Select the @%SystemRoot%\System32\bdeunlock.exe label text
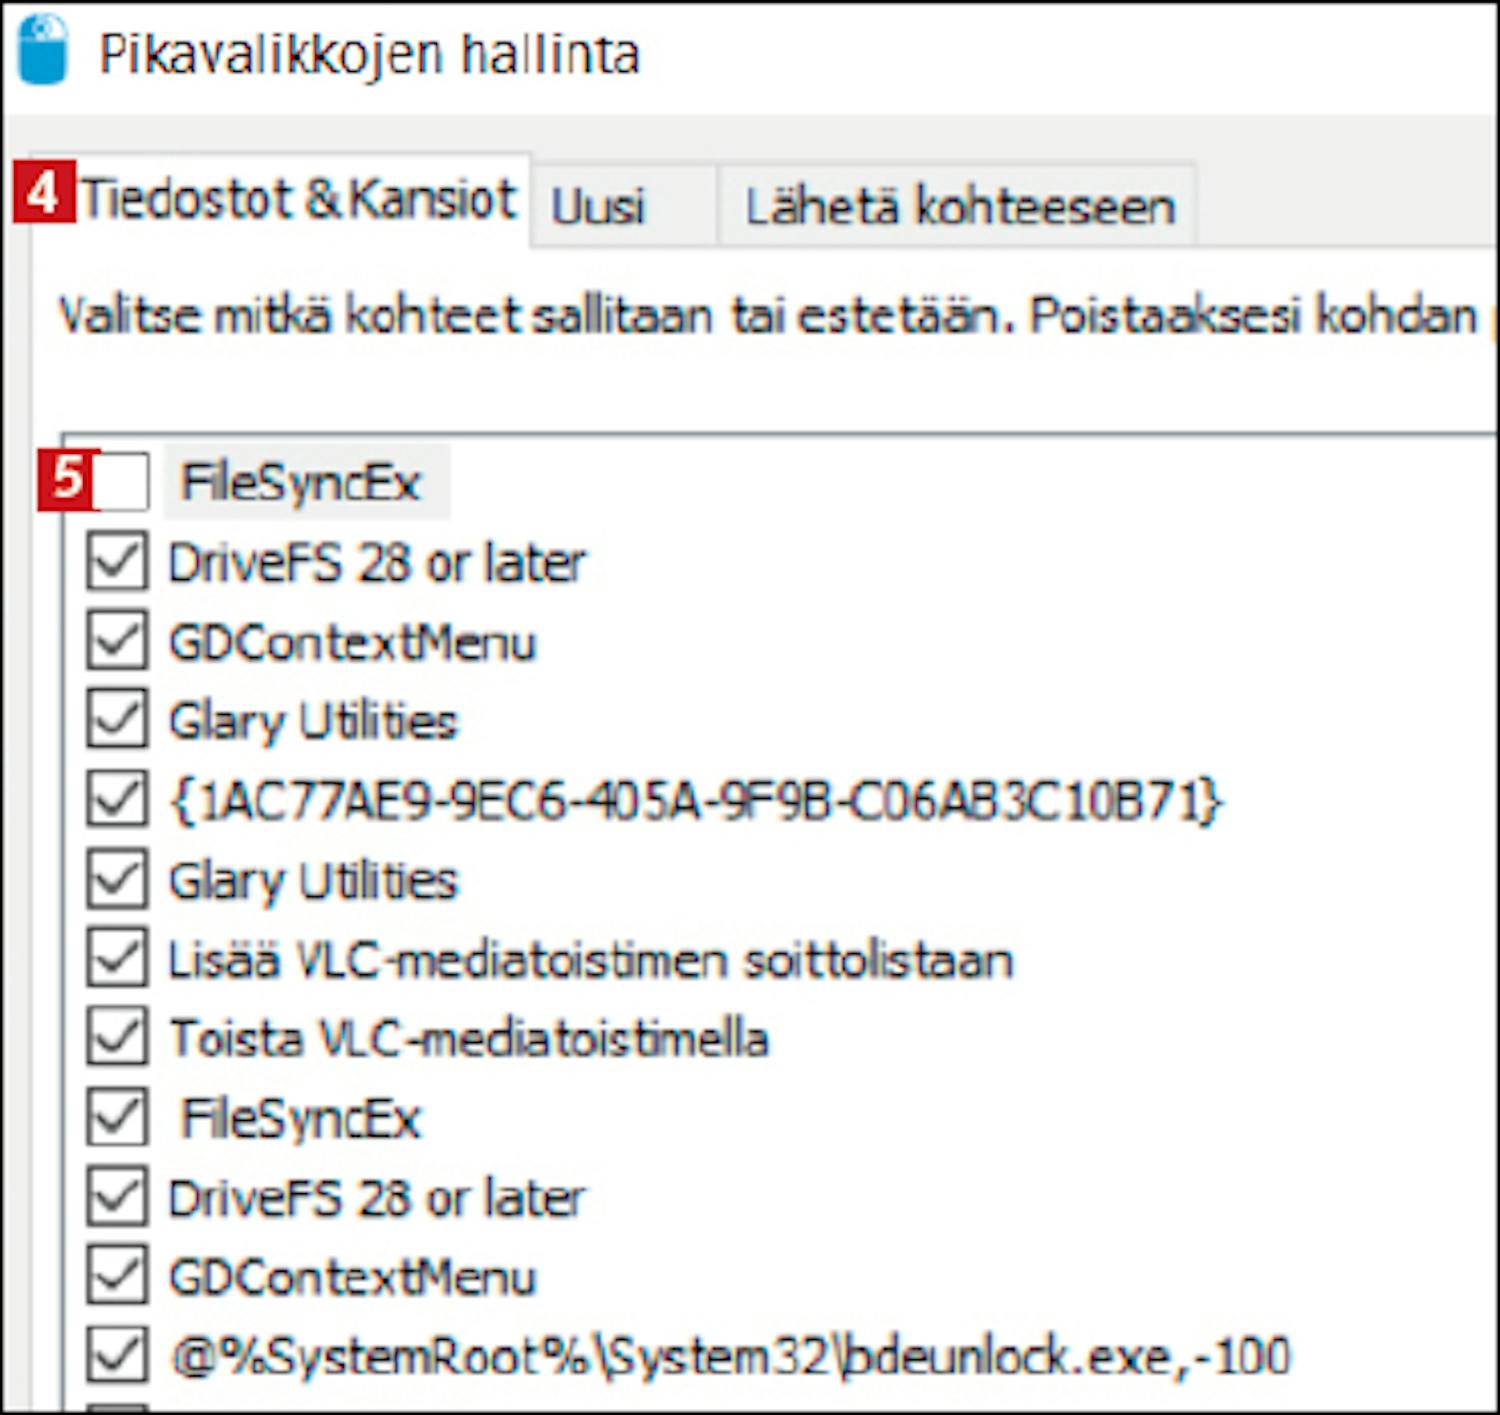Image resolution: width=1500 pixels, height=1415 pixels. (x=730, y=1356)
